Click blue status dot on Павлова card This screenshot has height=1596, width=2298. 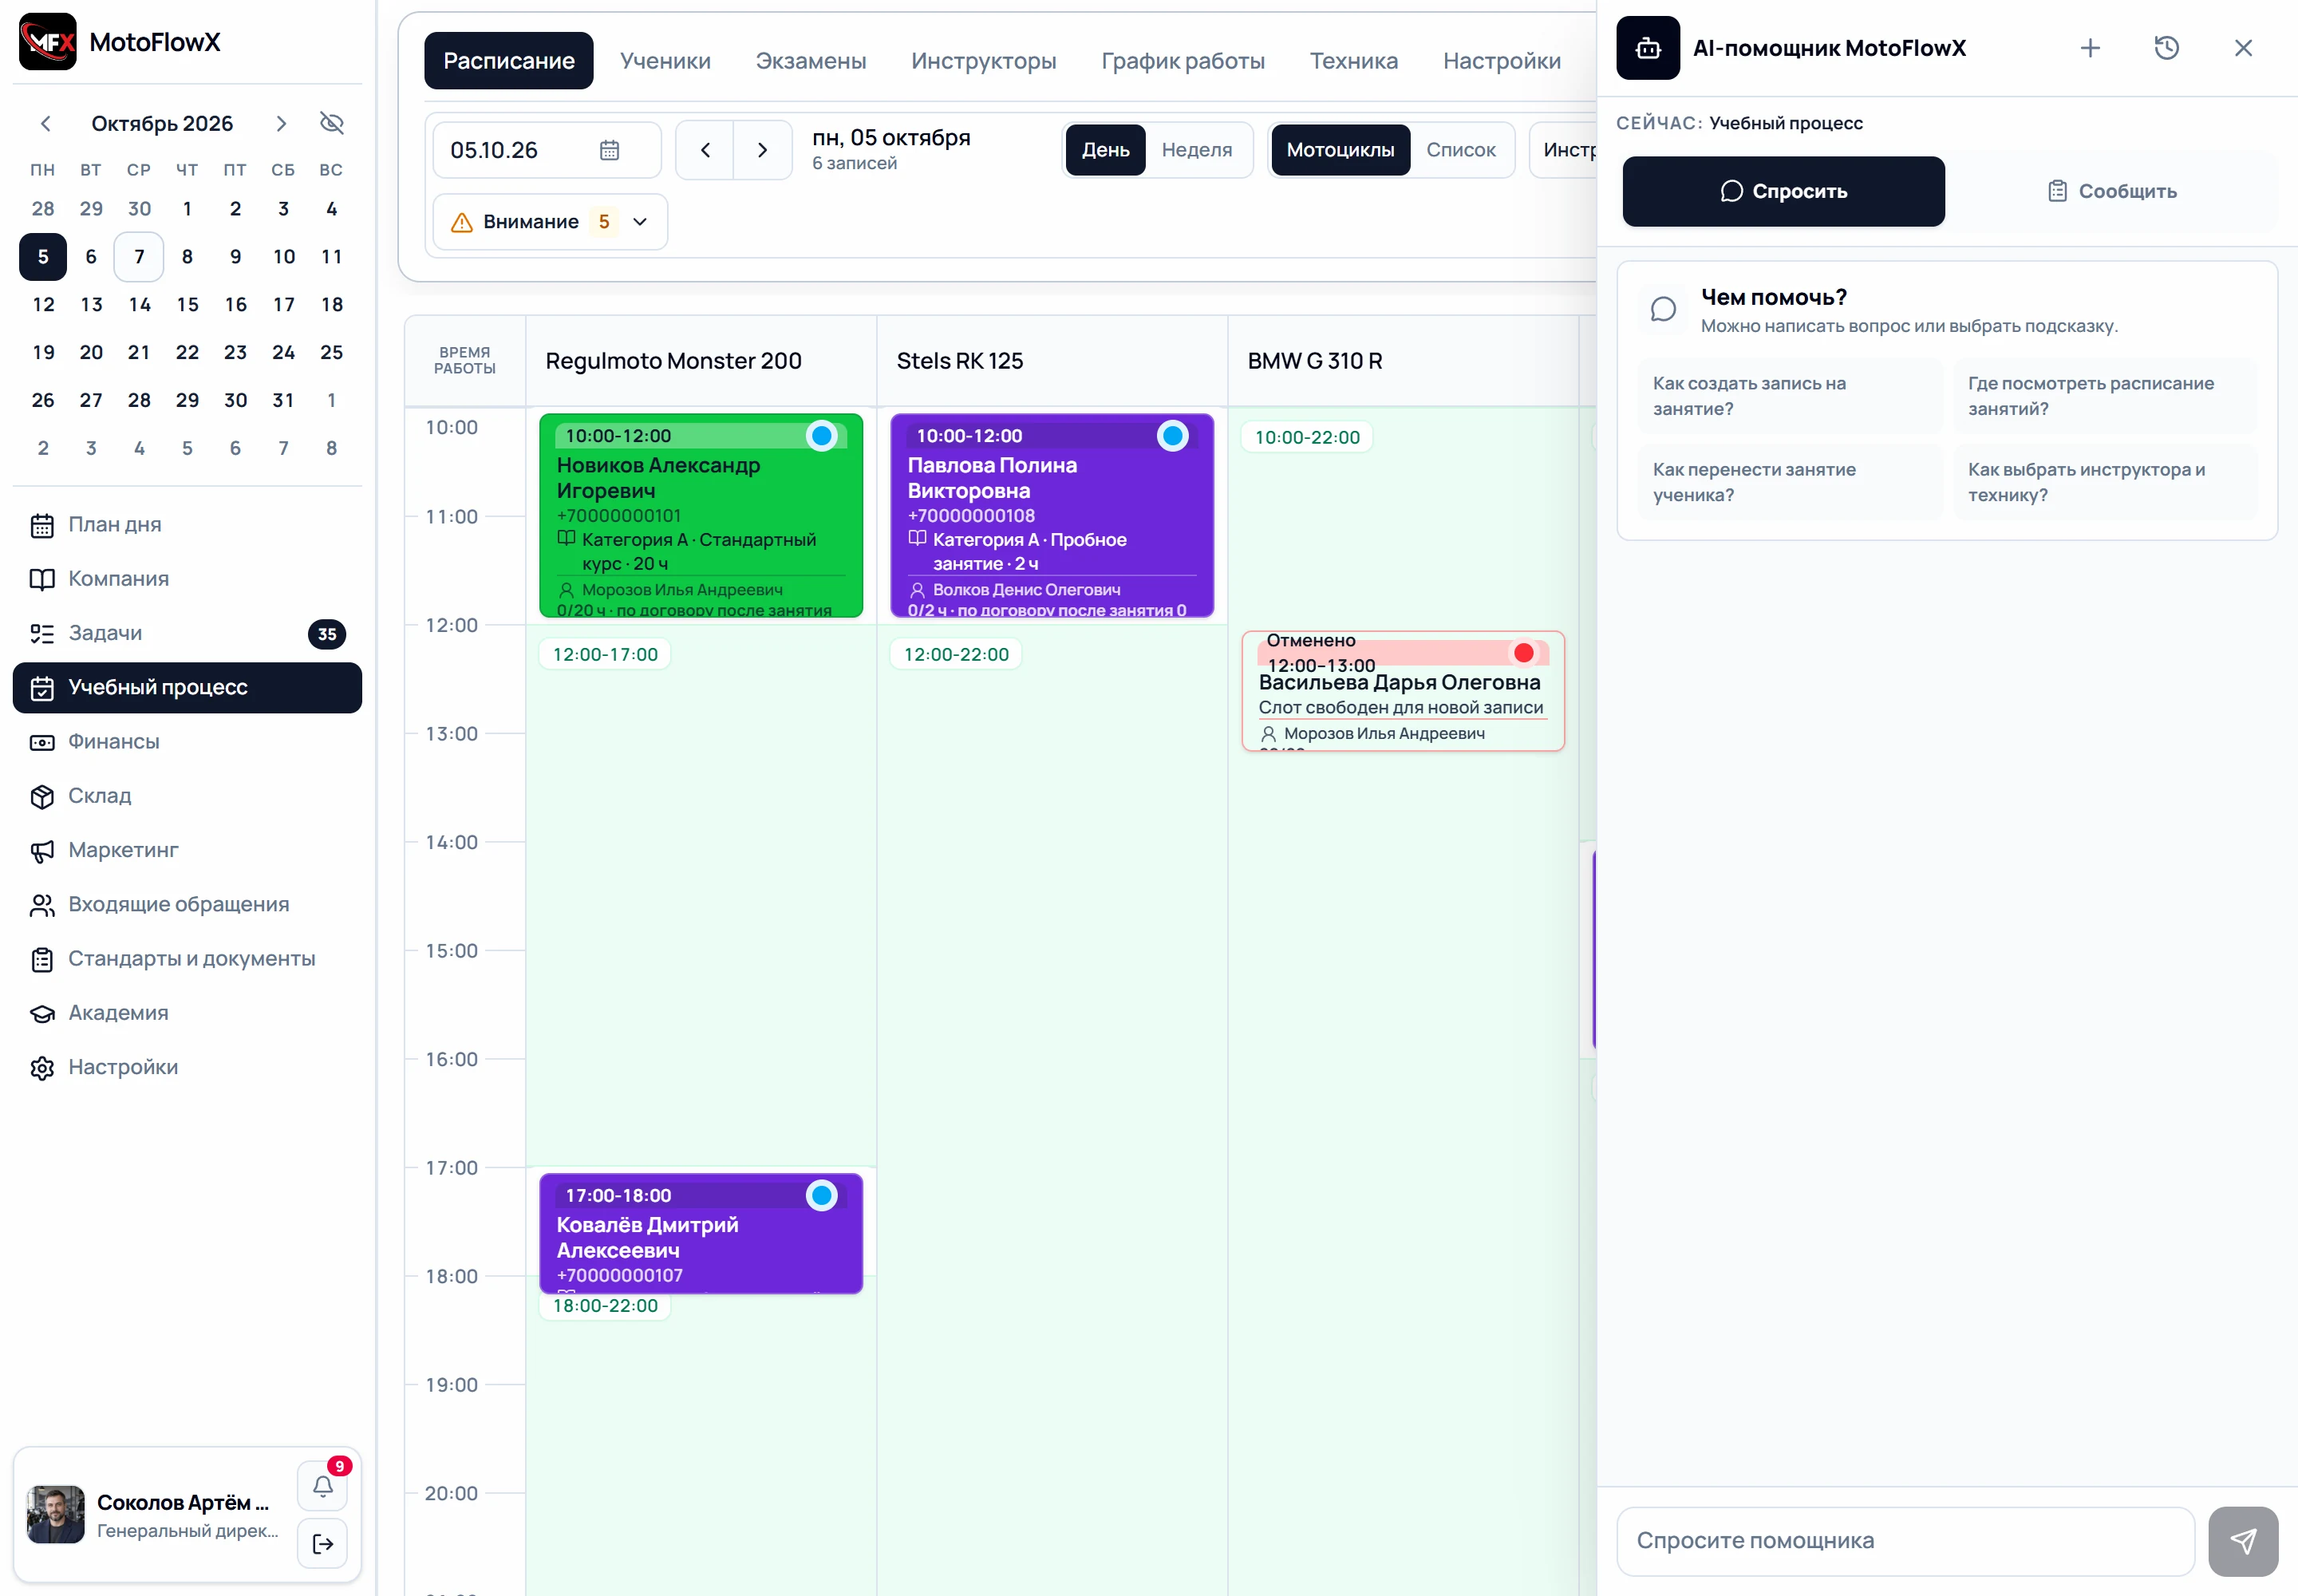pyautogui.click(x=1172, y=436)
